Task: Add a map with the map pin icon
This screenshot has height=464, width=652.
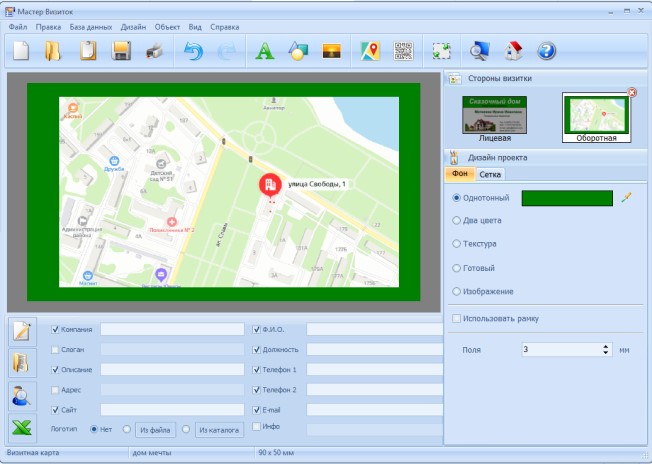Action: (370, 51)
